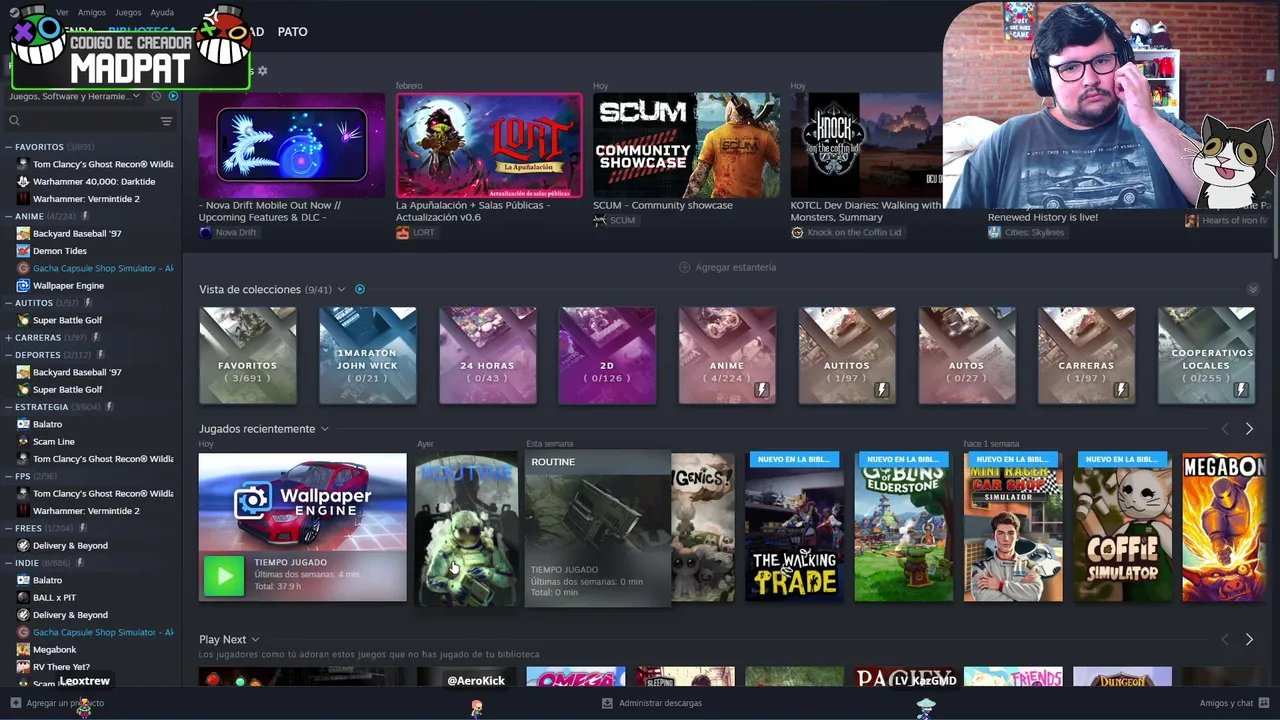Click the plus icon of Agregar estantería
The image size is (1280, 720).
685,267
